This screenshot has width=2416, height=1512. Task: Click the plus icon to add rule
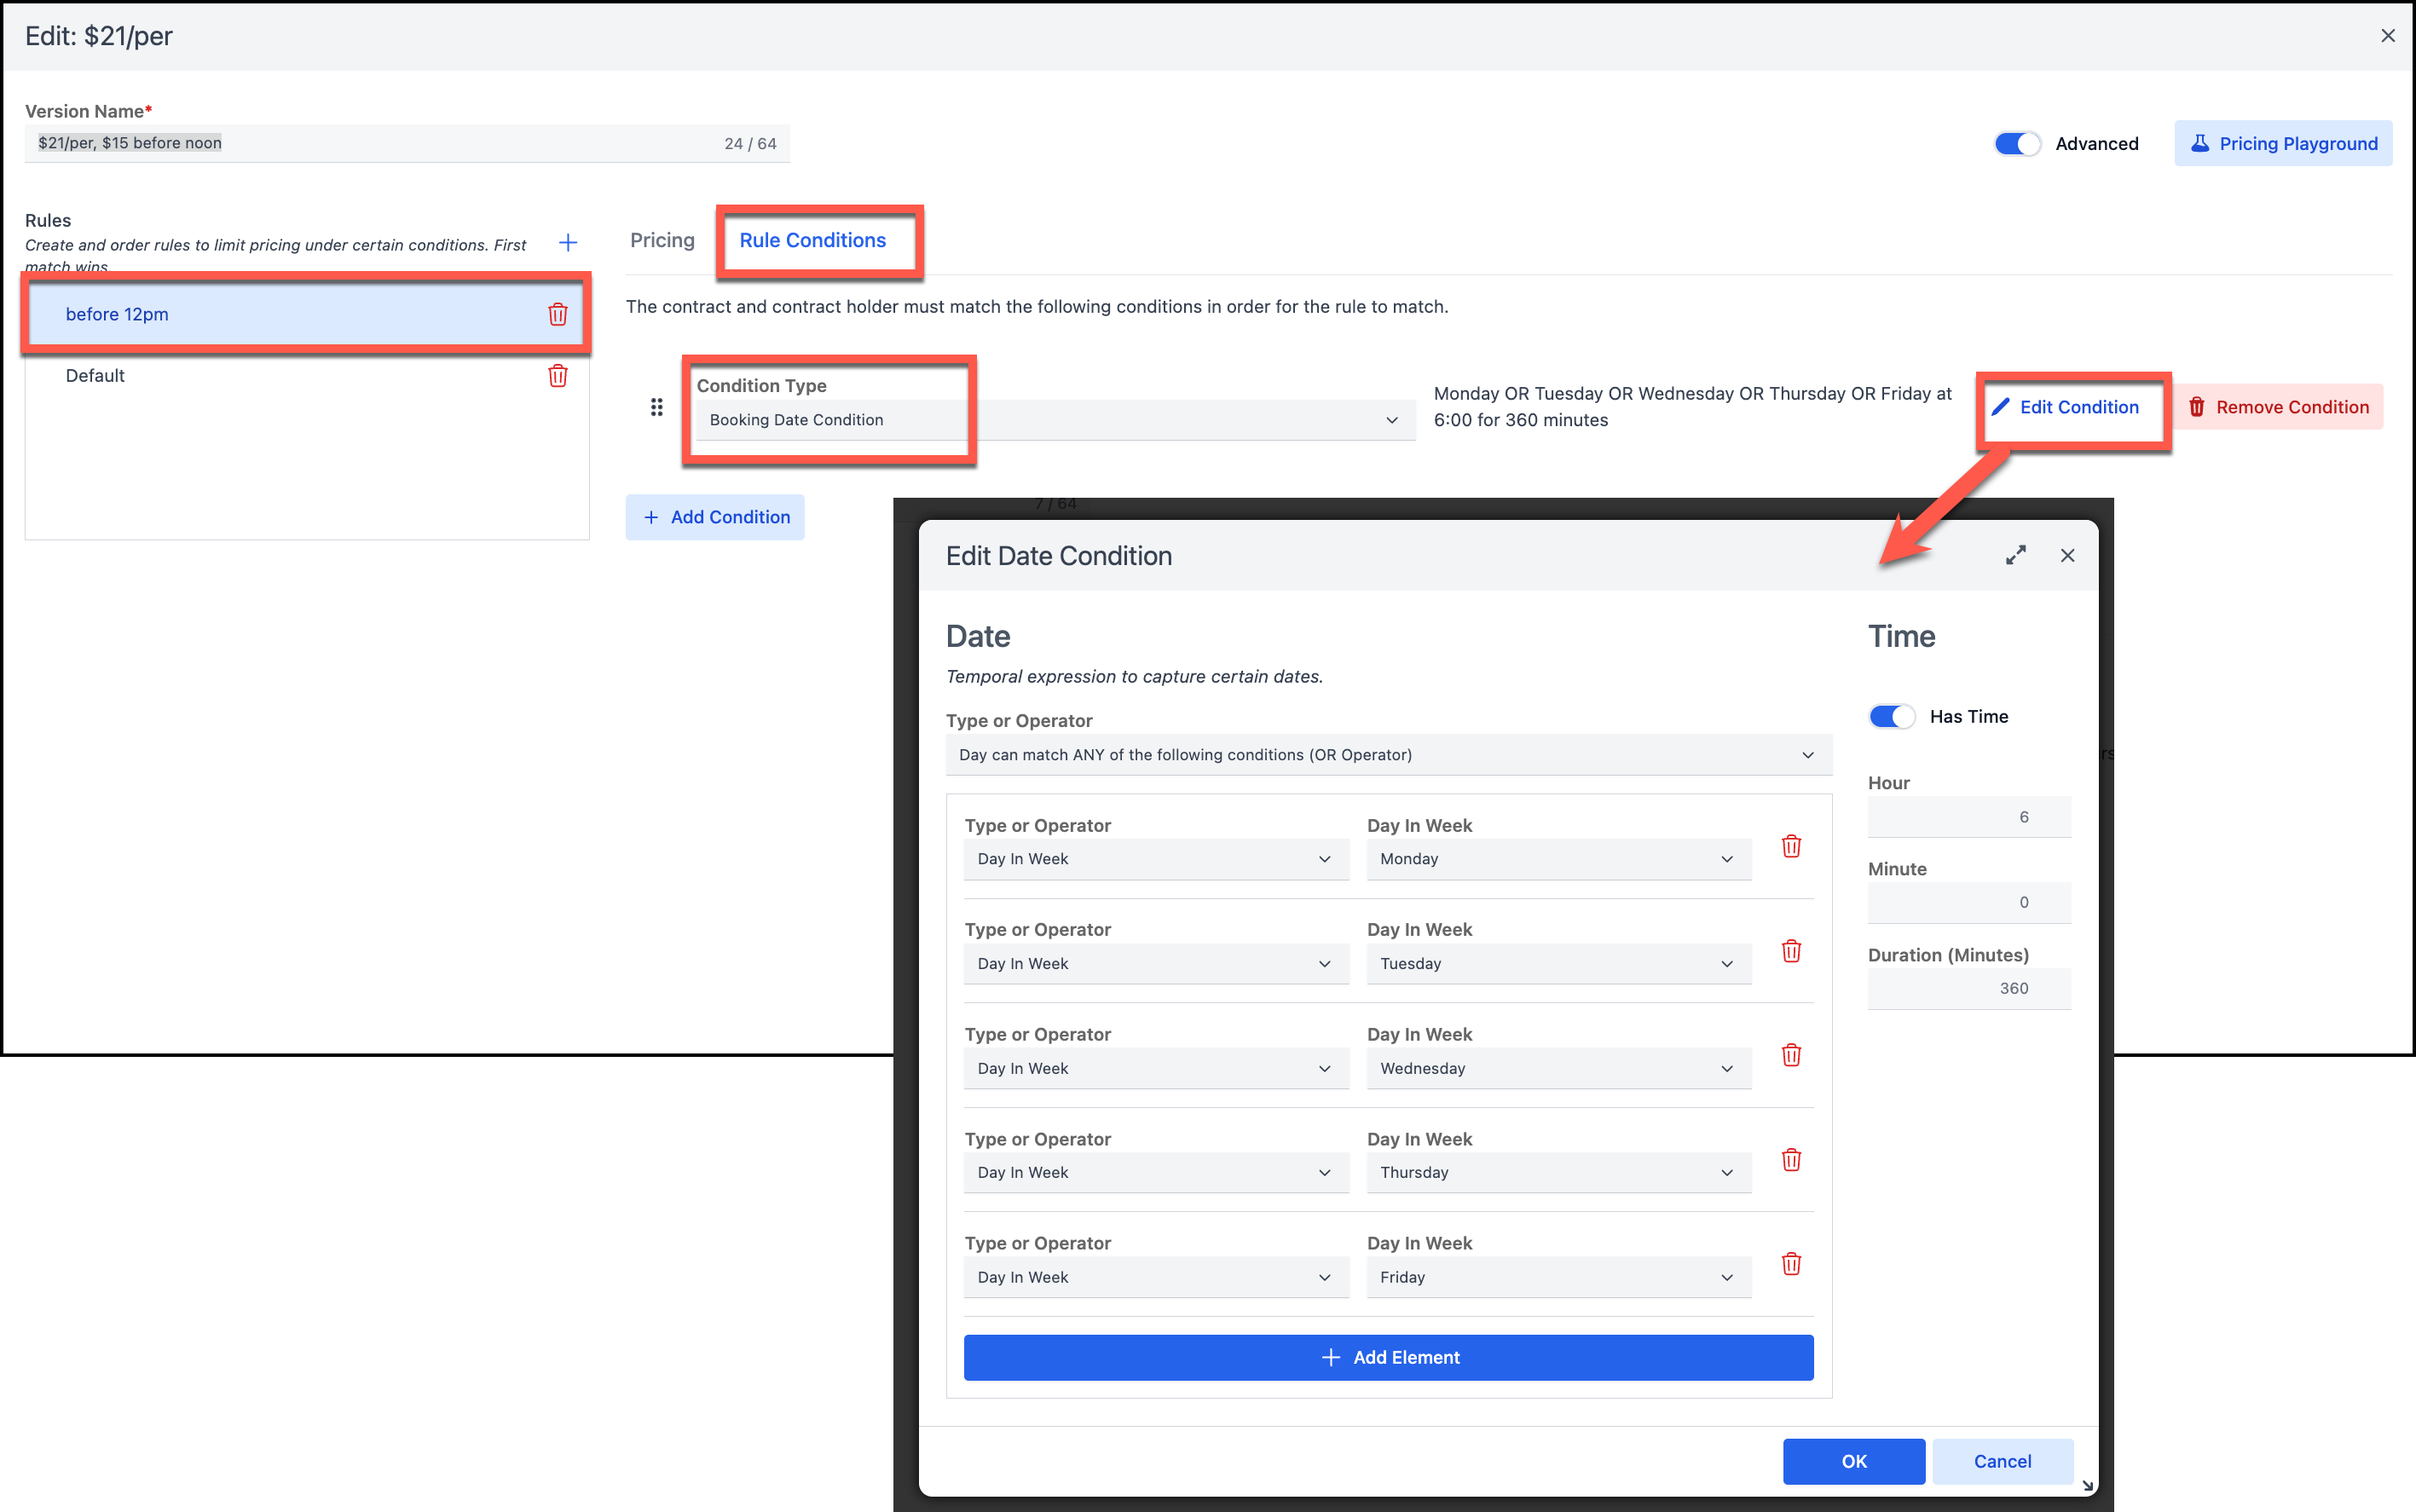568,243
